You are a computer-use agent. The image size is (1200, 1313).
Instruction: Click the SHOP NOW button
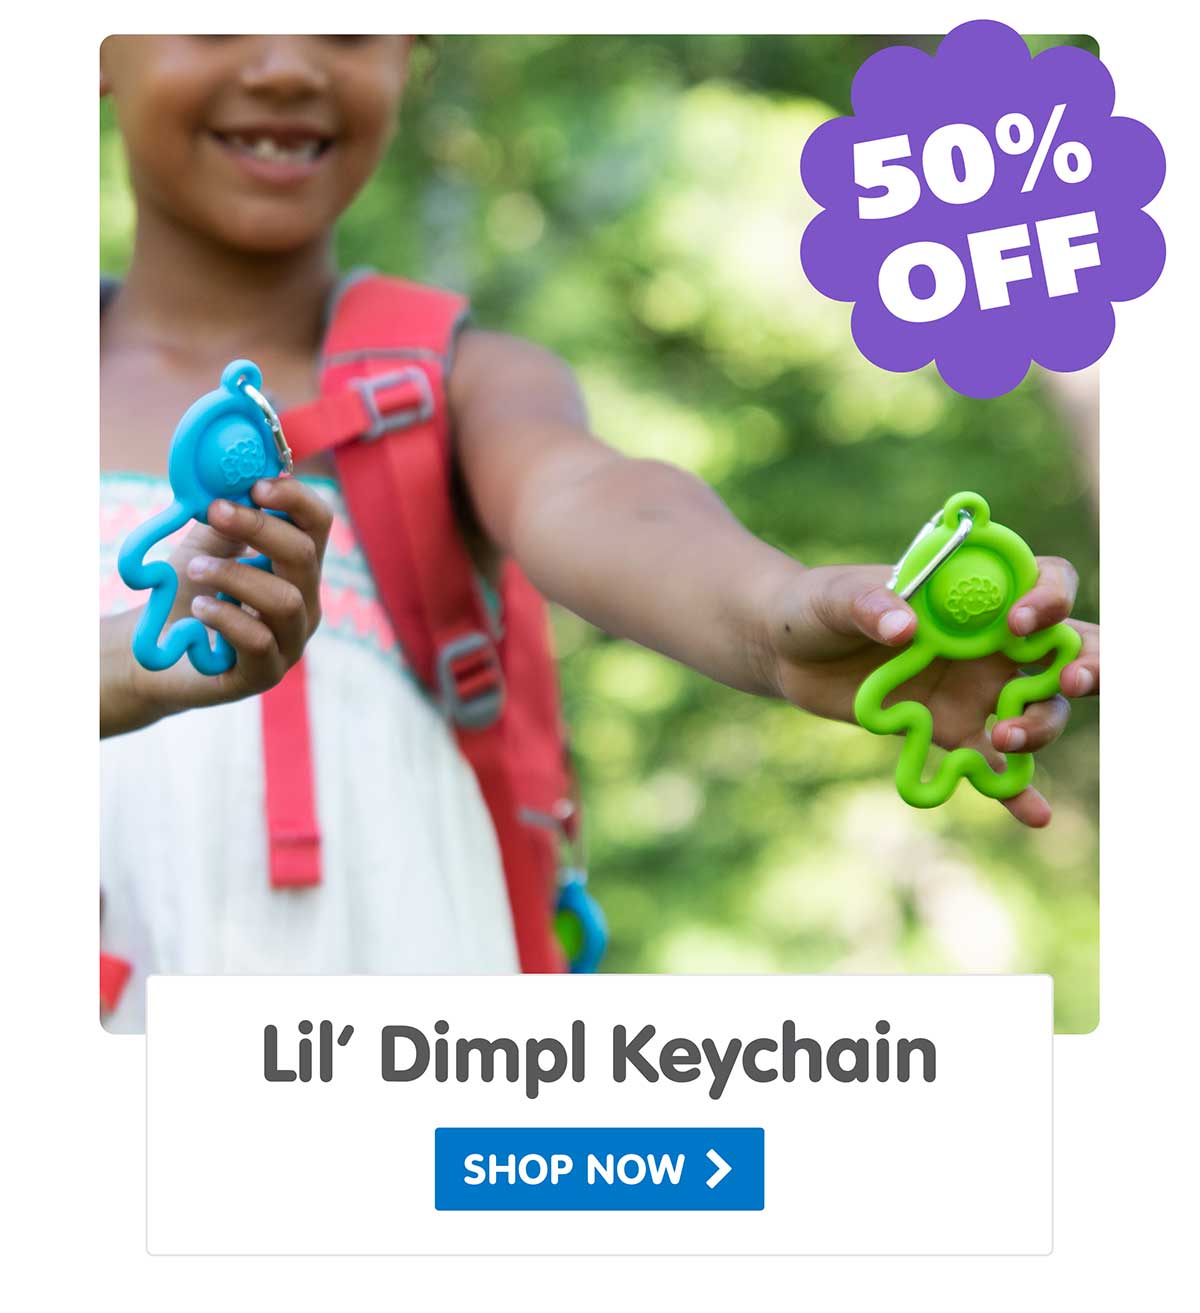(x=599, y=1168)
